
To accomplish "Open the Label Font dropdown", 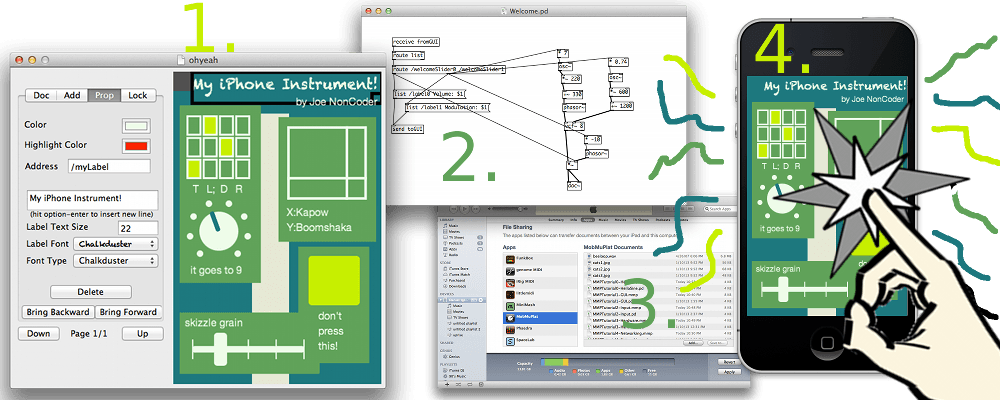I will point(116,244).
